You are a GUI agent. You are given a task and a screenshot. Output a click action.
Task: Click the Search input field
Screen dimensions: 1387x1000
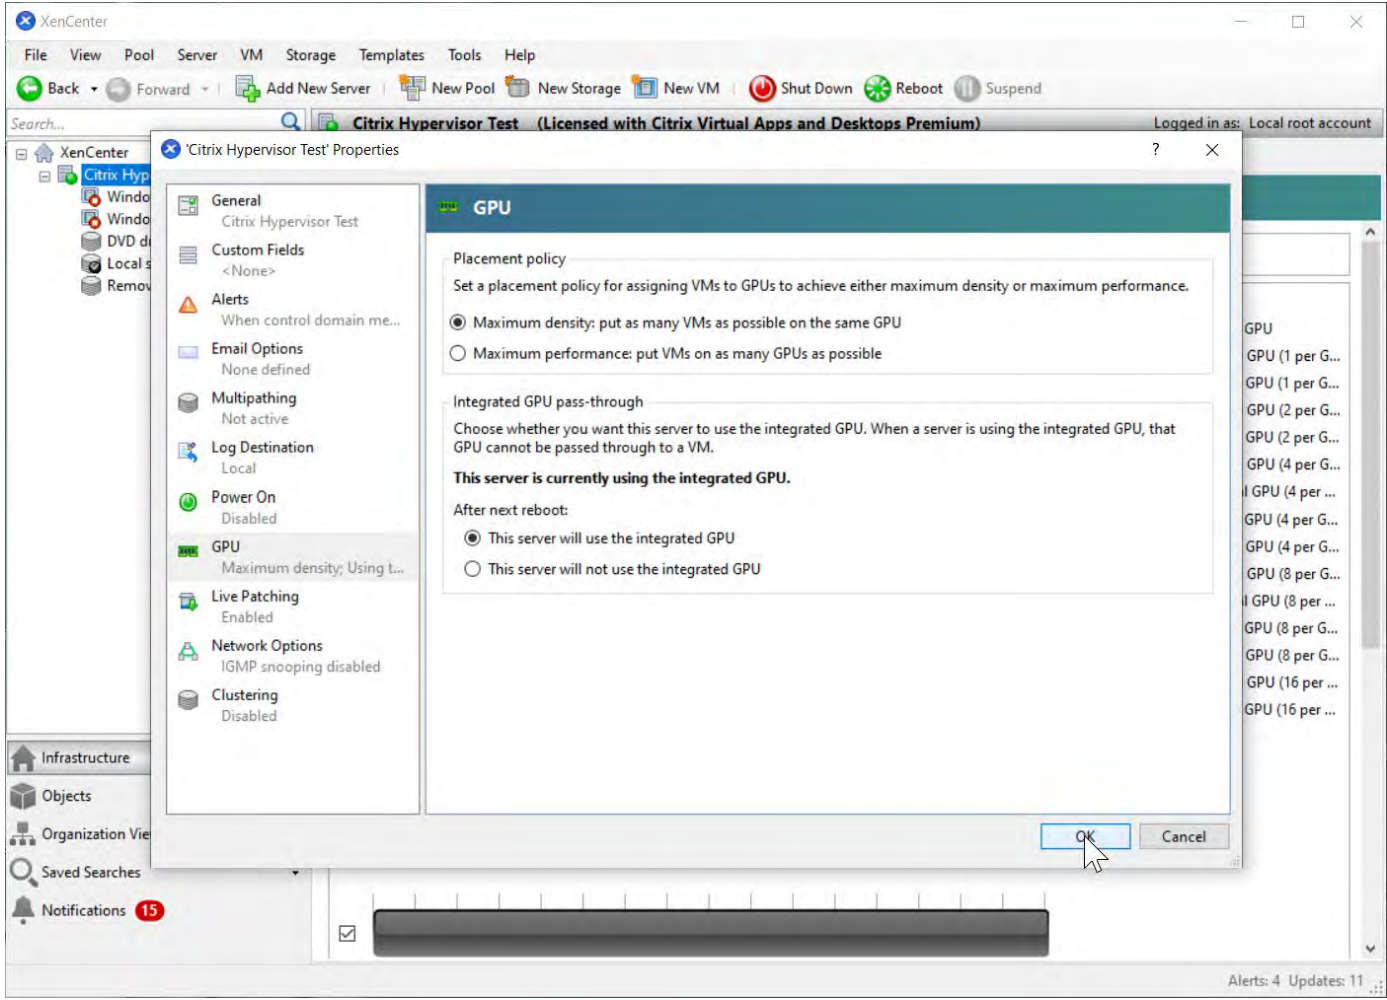click(140, 123)
